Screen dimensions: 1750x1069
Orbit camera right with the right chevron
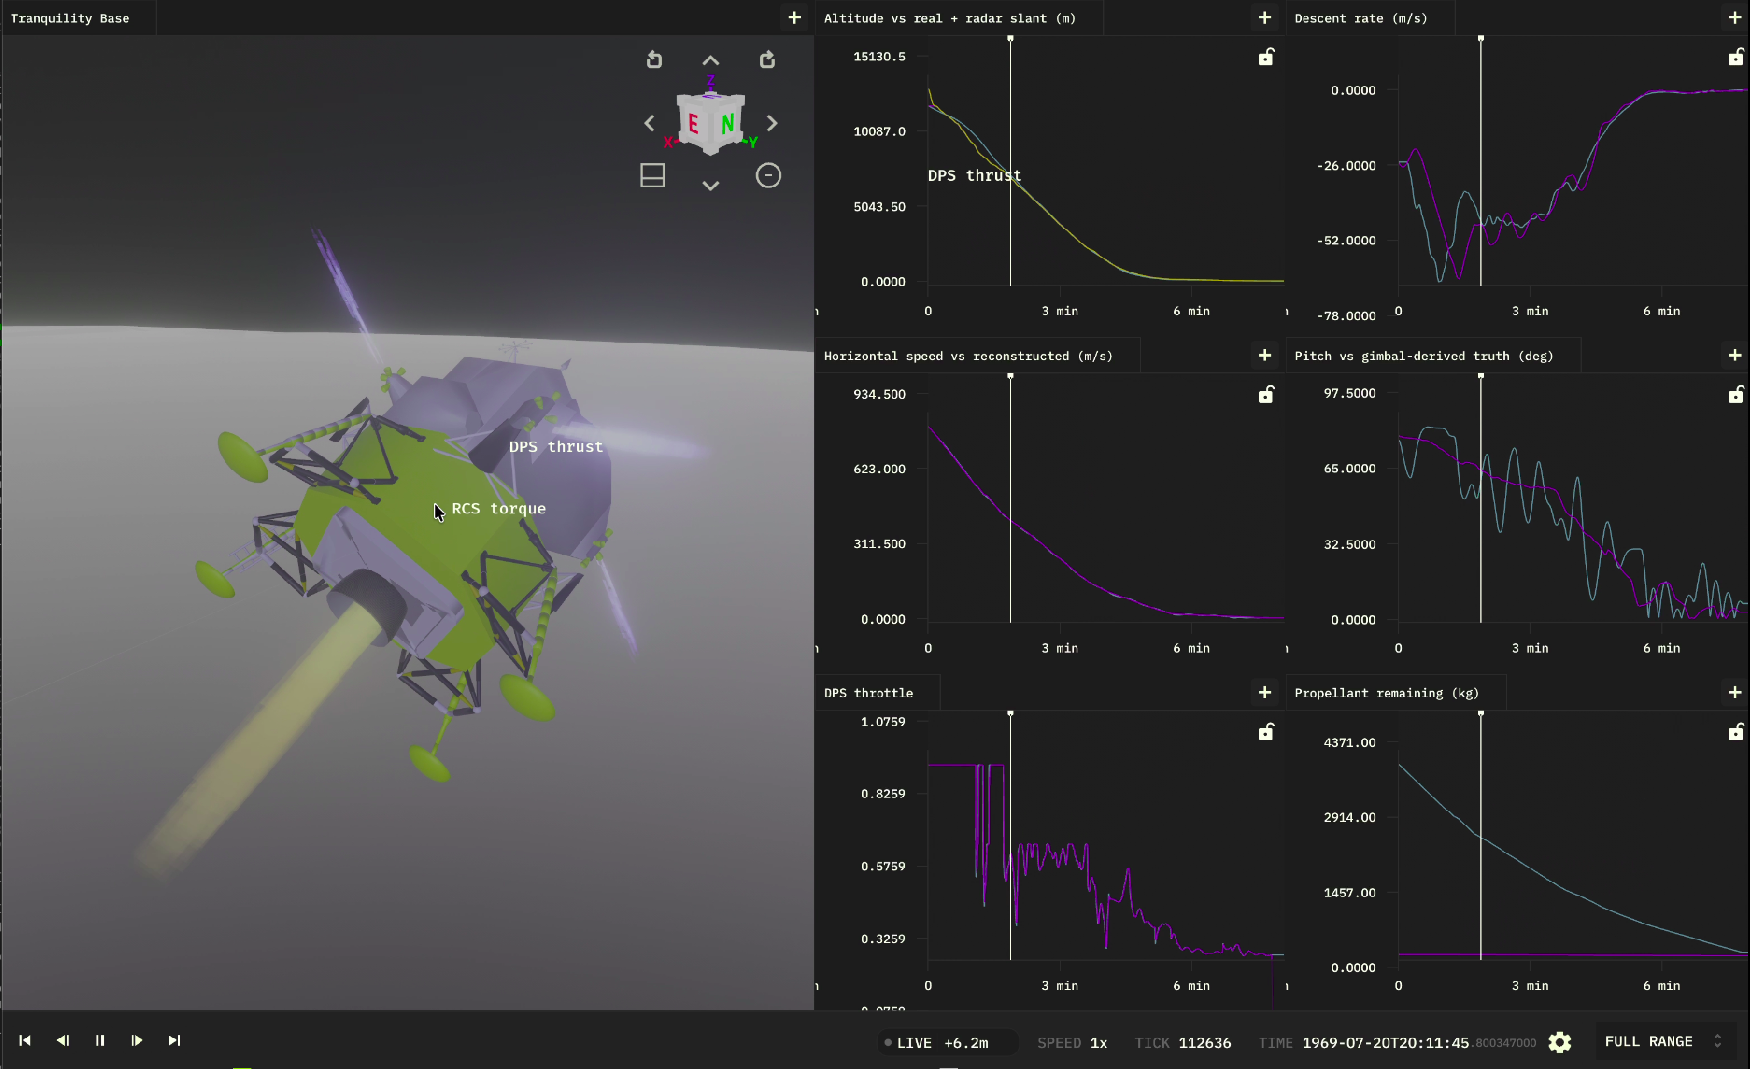click(x=772, y=123)
